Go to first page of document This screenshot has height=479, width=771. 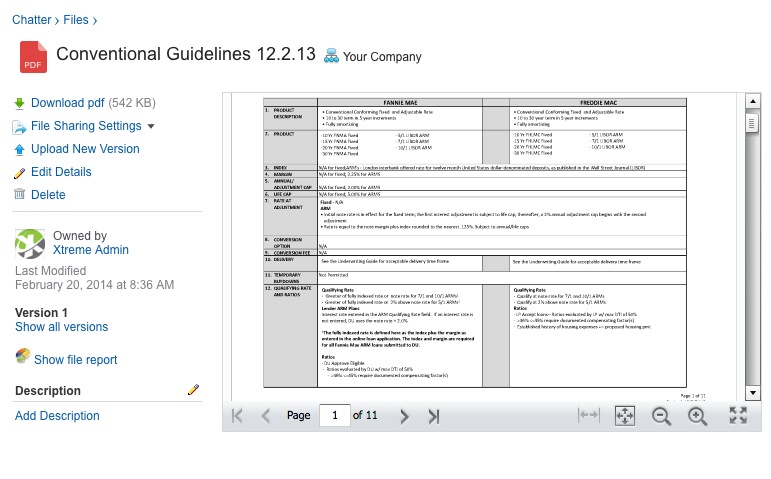(x=237, y=416)
